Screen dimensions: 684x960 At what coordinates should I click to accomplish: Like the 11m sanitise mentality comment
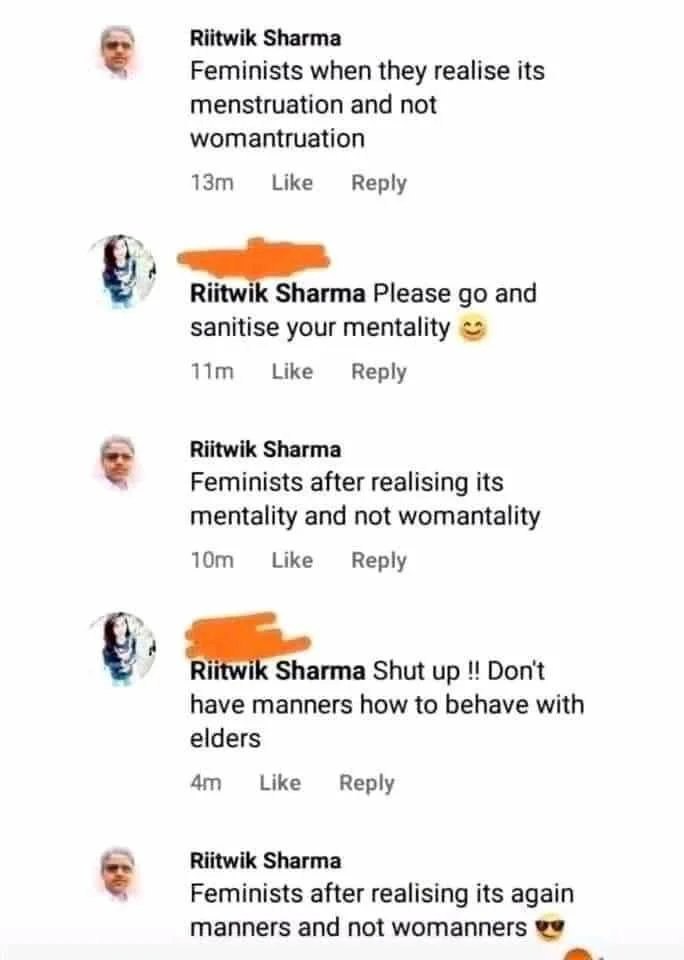292,371
